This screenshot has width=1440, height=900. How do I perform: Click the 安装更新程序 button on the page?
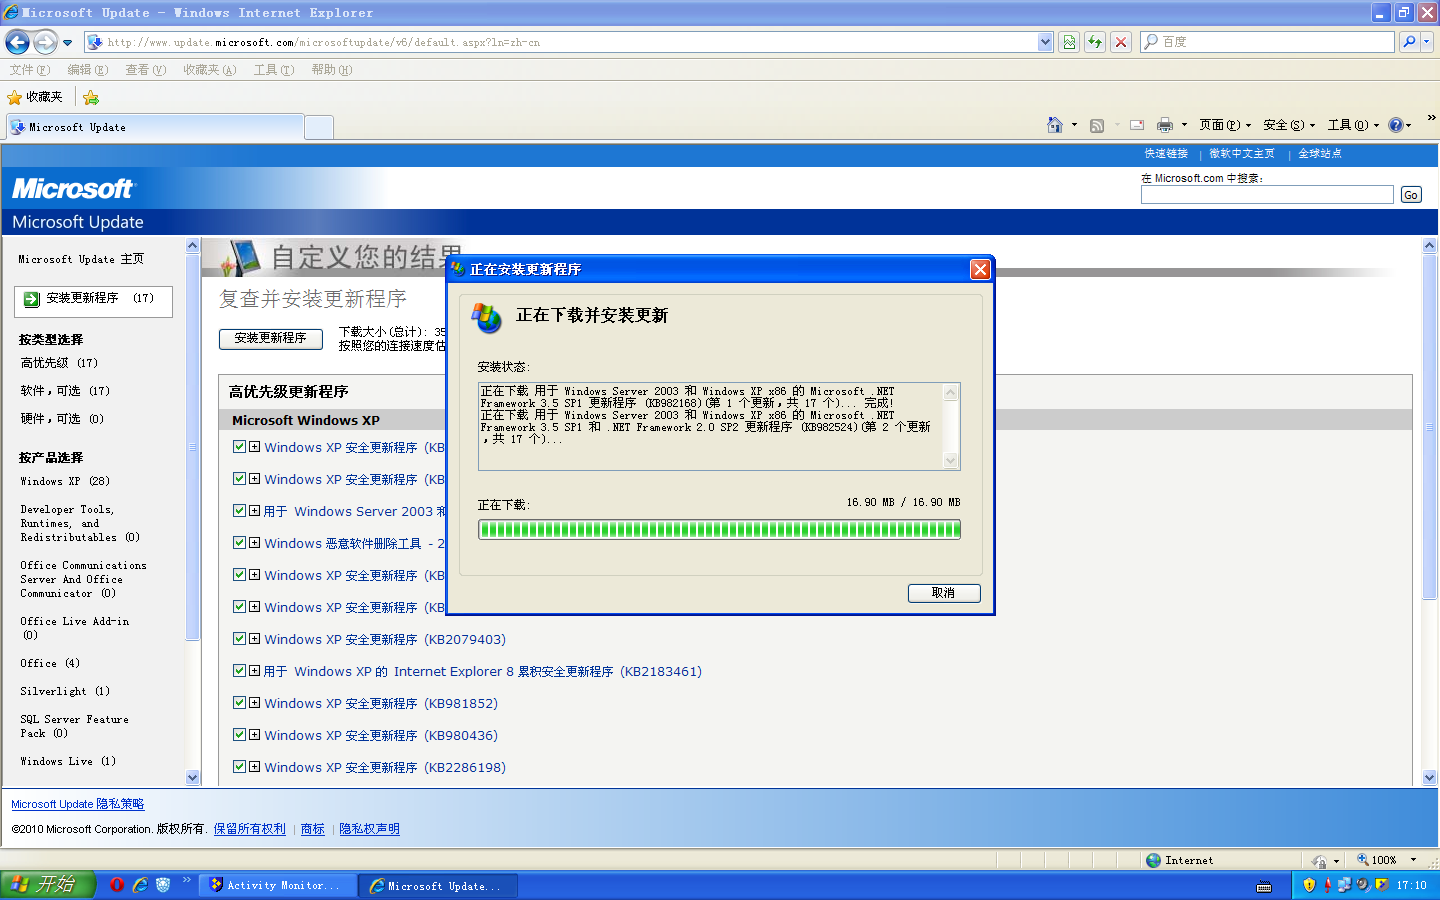271,339
